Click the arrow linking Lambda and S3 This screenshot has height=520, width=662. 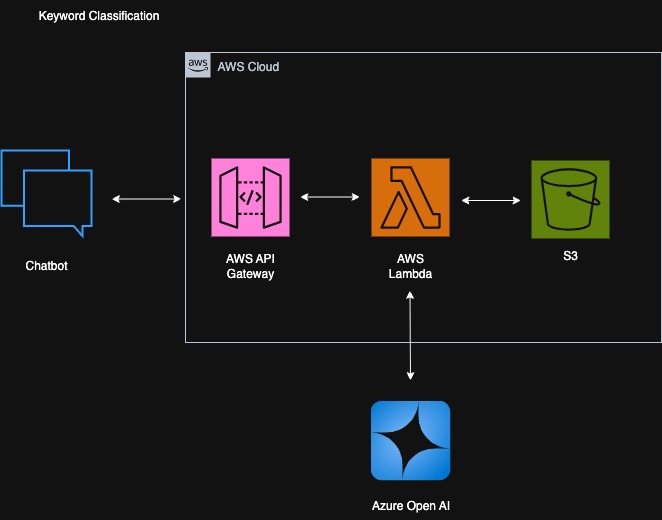490,200
